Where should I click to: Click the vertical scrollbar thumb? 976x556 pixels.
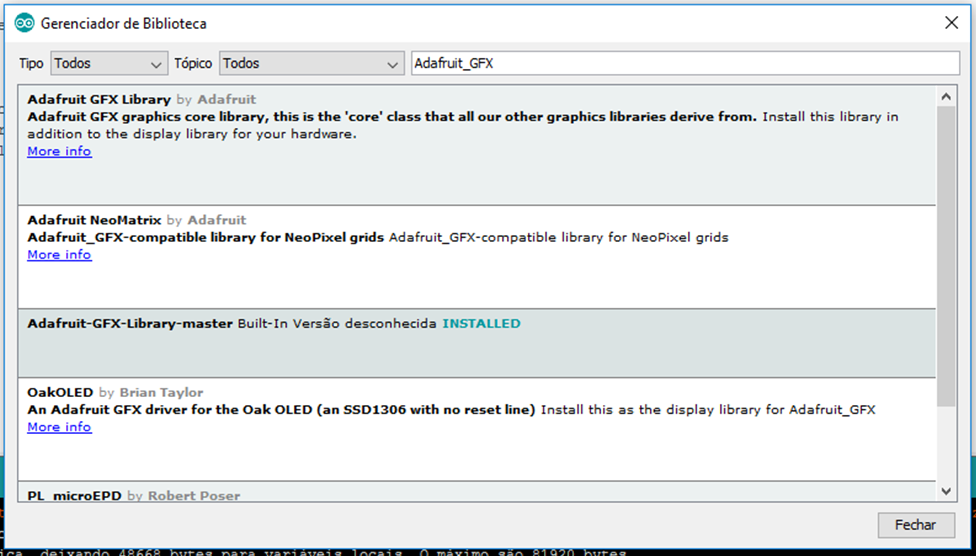946,257
